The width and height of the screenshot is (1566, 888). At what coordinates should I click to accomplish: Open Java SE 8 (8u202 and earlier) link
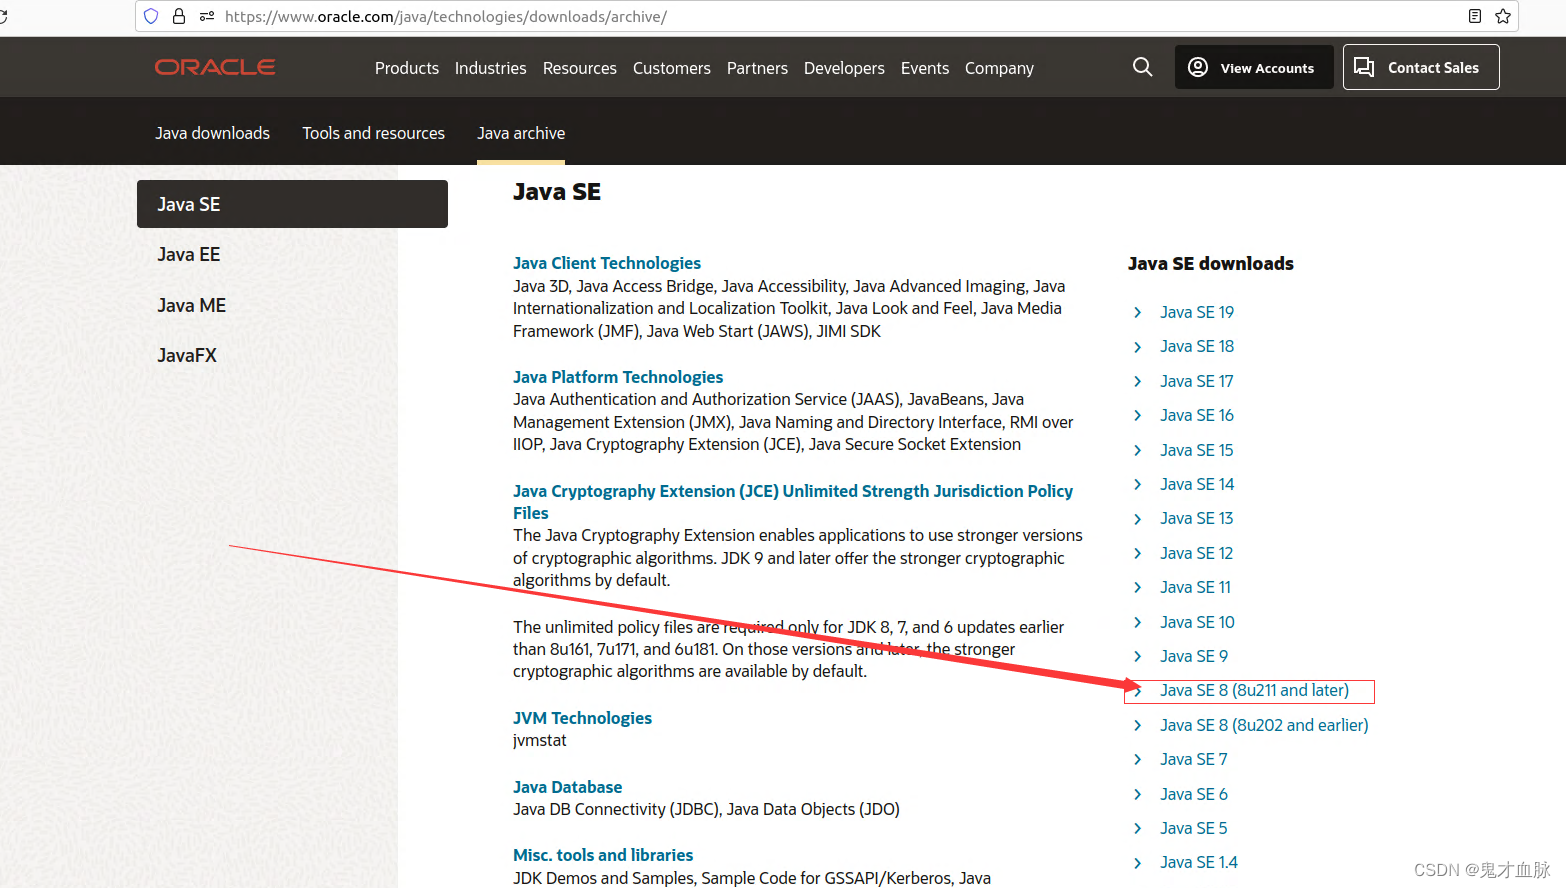[x=1264, y=725]
